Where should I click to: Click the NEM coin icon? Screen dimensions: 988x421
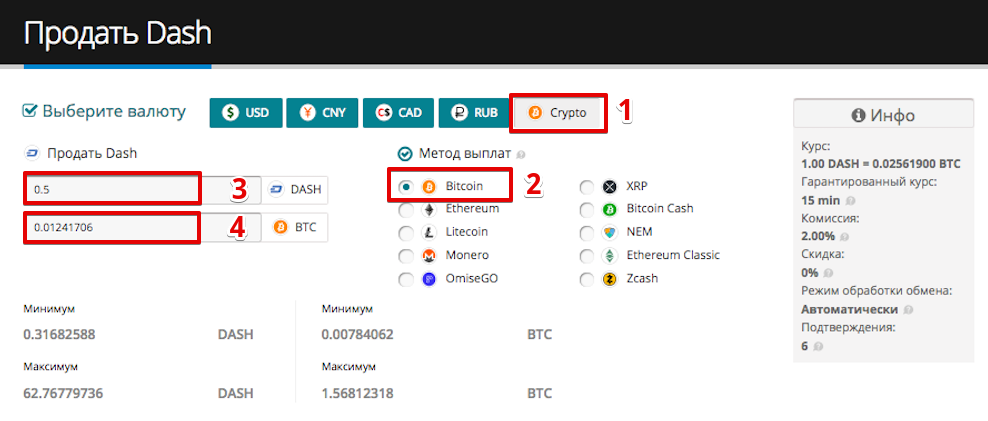coord(609,233)
